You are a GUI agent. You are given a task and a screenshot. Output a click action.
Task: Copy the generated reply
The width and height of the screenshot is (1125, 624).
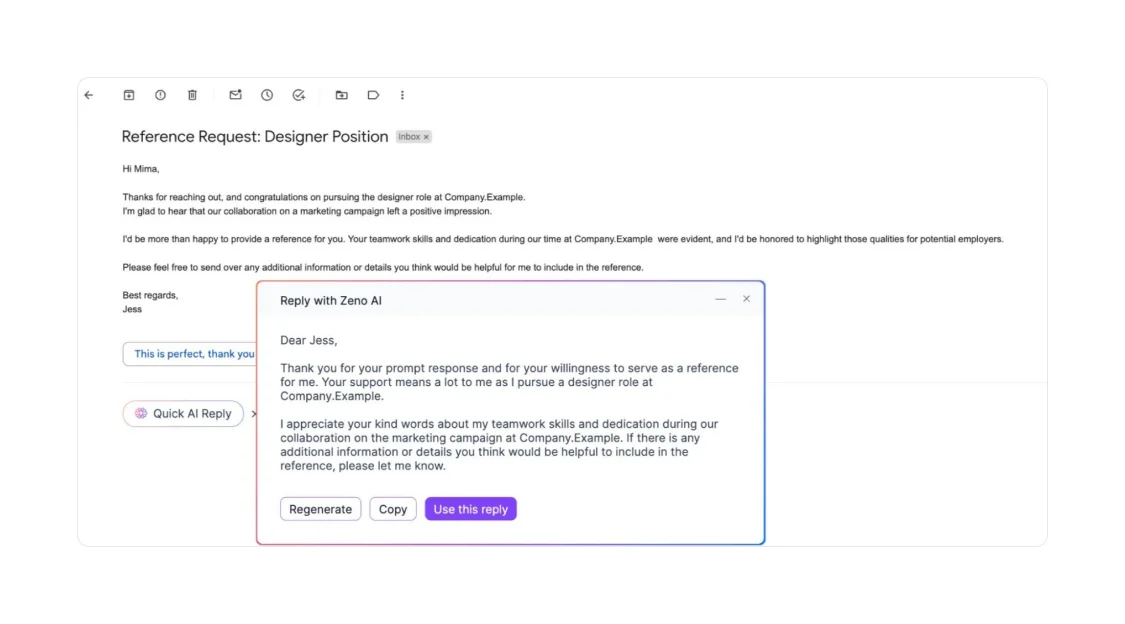[x=393, y=509]
